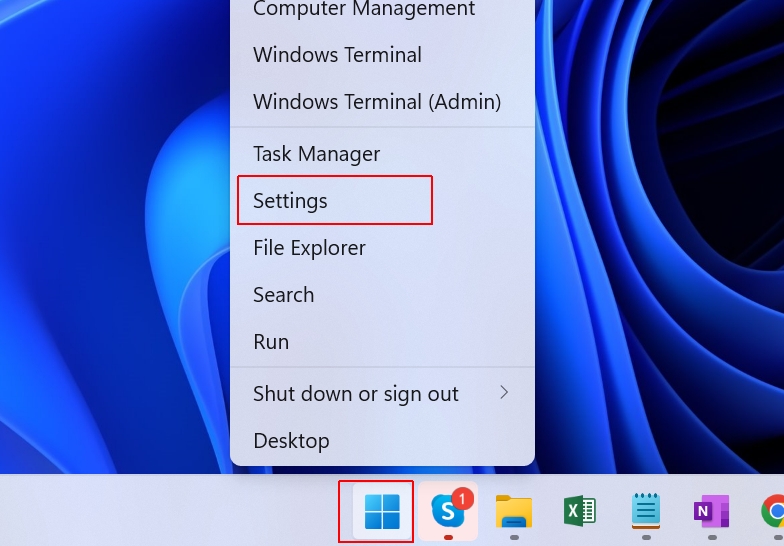Show Desktop from the menu

[382, 440]
